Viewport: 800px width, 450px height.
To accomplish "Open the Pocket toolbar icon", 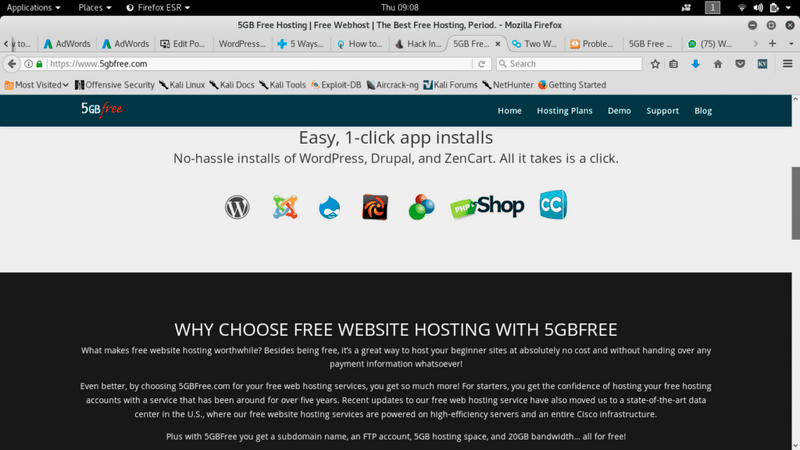I will [x=740, y=64].
